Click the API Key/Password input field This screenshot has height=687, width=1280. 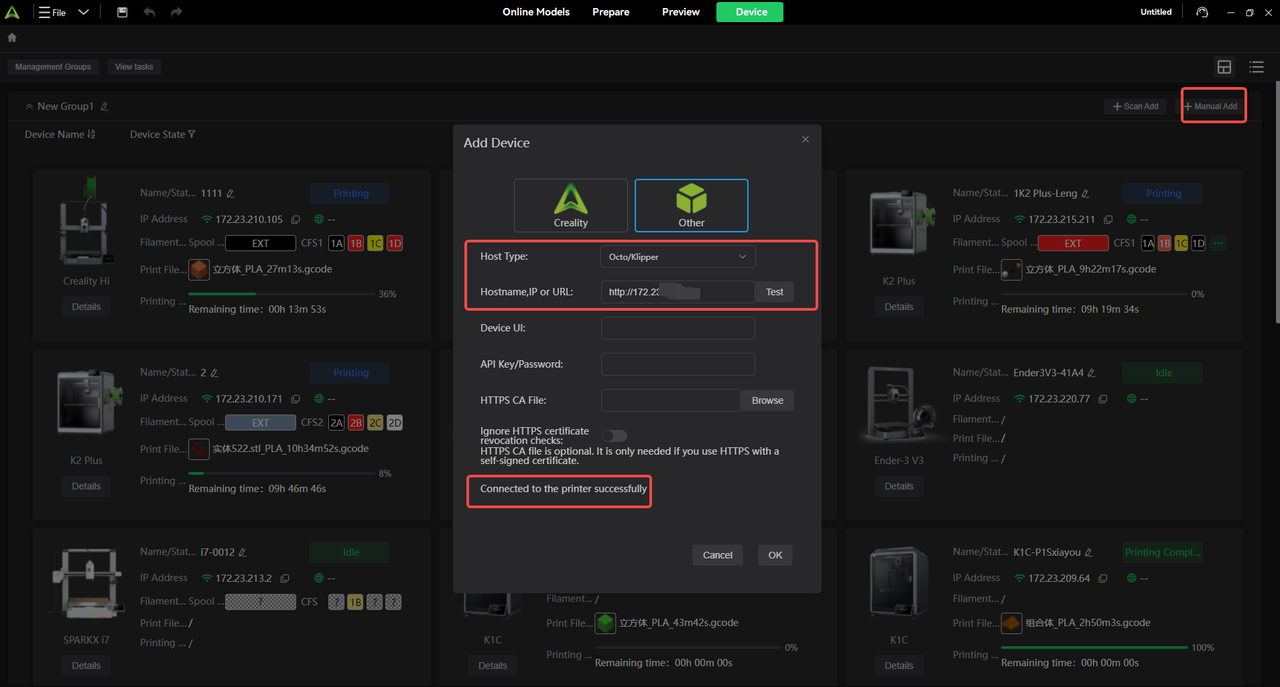(x=677, y=364)
